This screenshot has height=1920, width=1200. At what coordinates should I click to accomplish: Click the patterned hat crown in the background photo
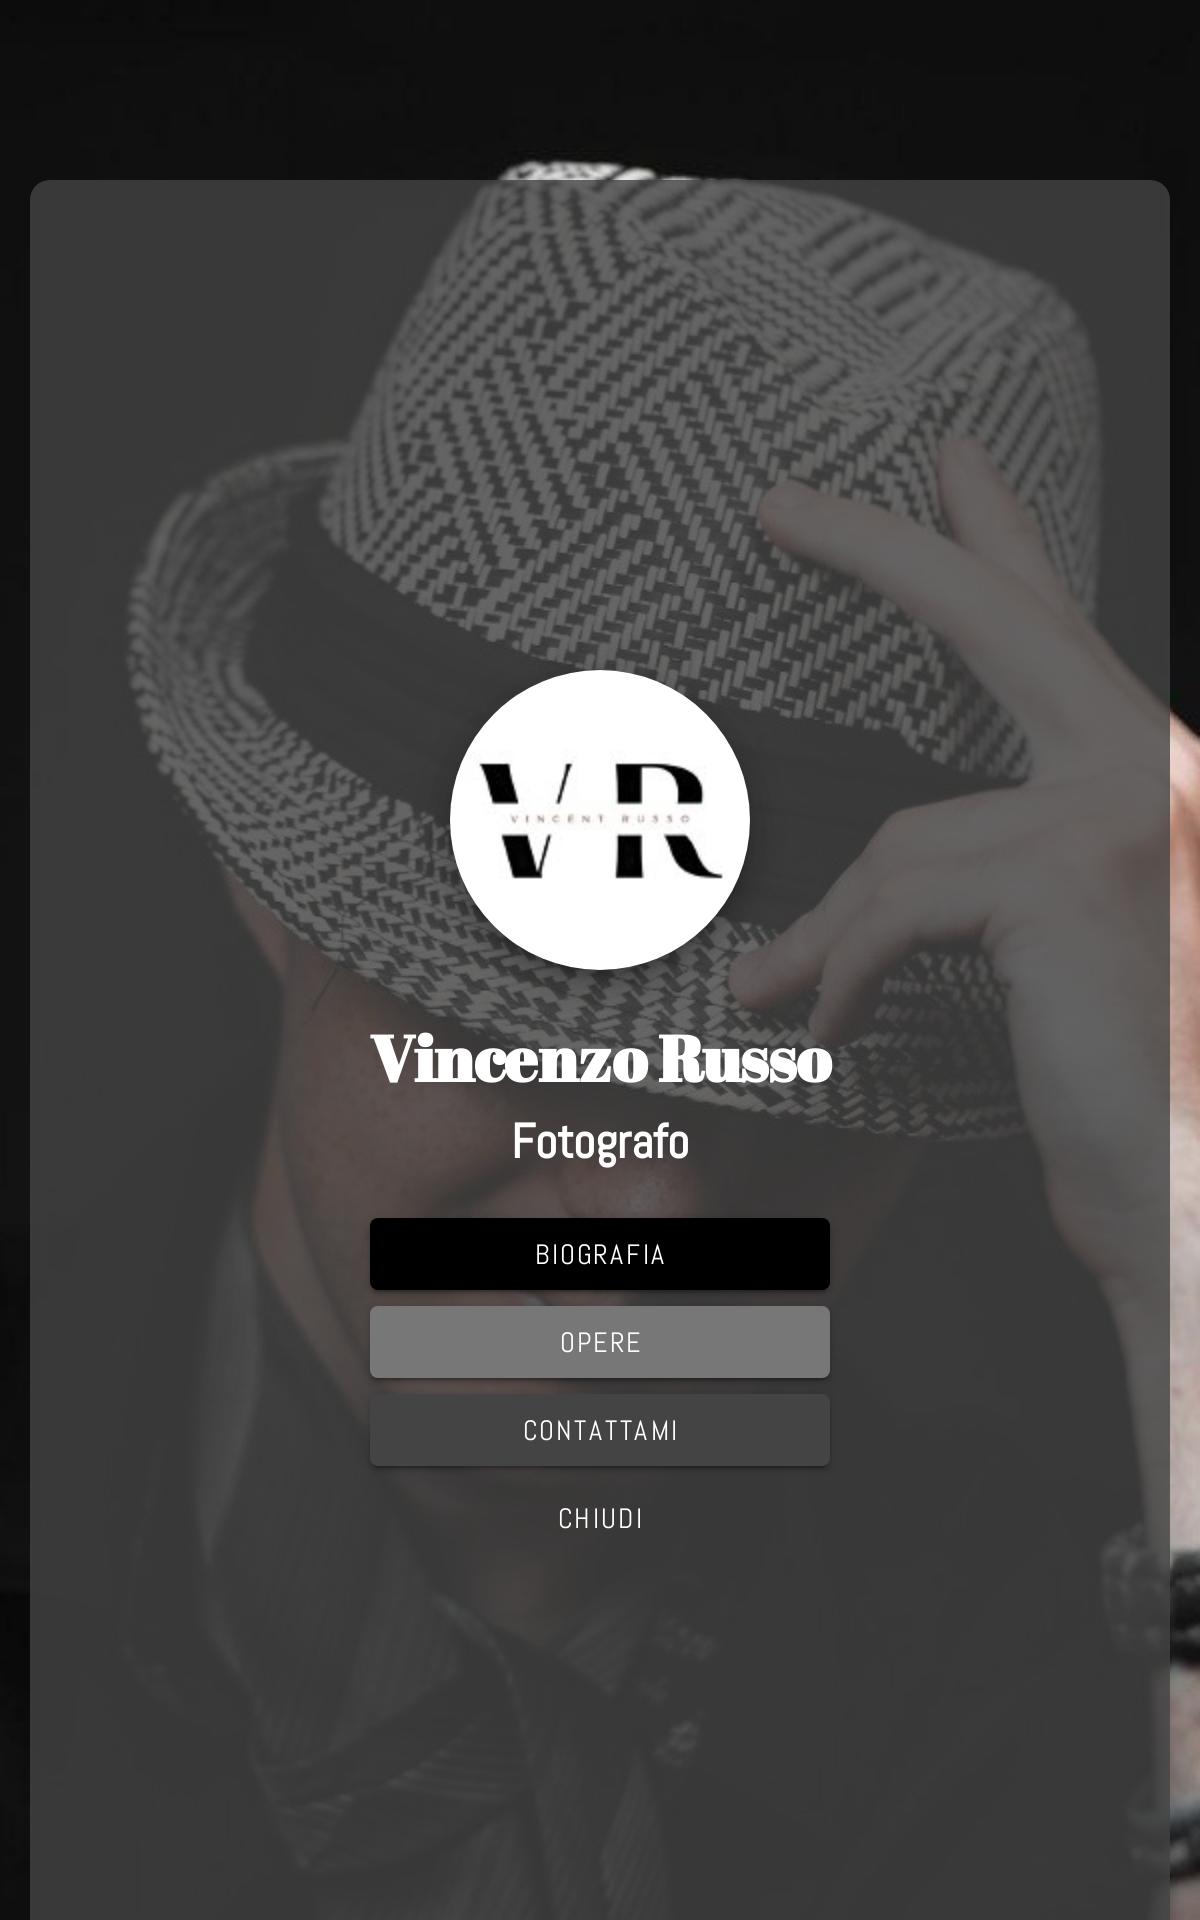(x=700, y=400)
